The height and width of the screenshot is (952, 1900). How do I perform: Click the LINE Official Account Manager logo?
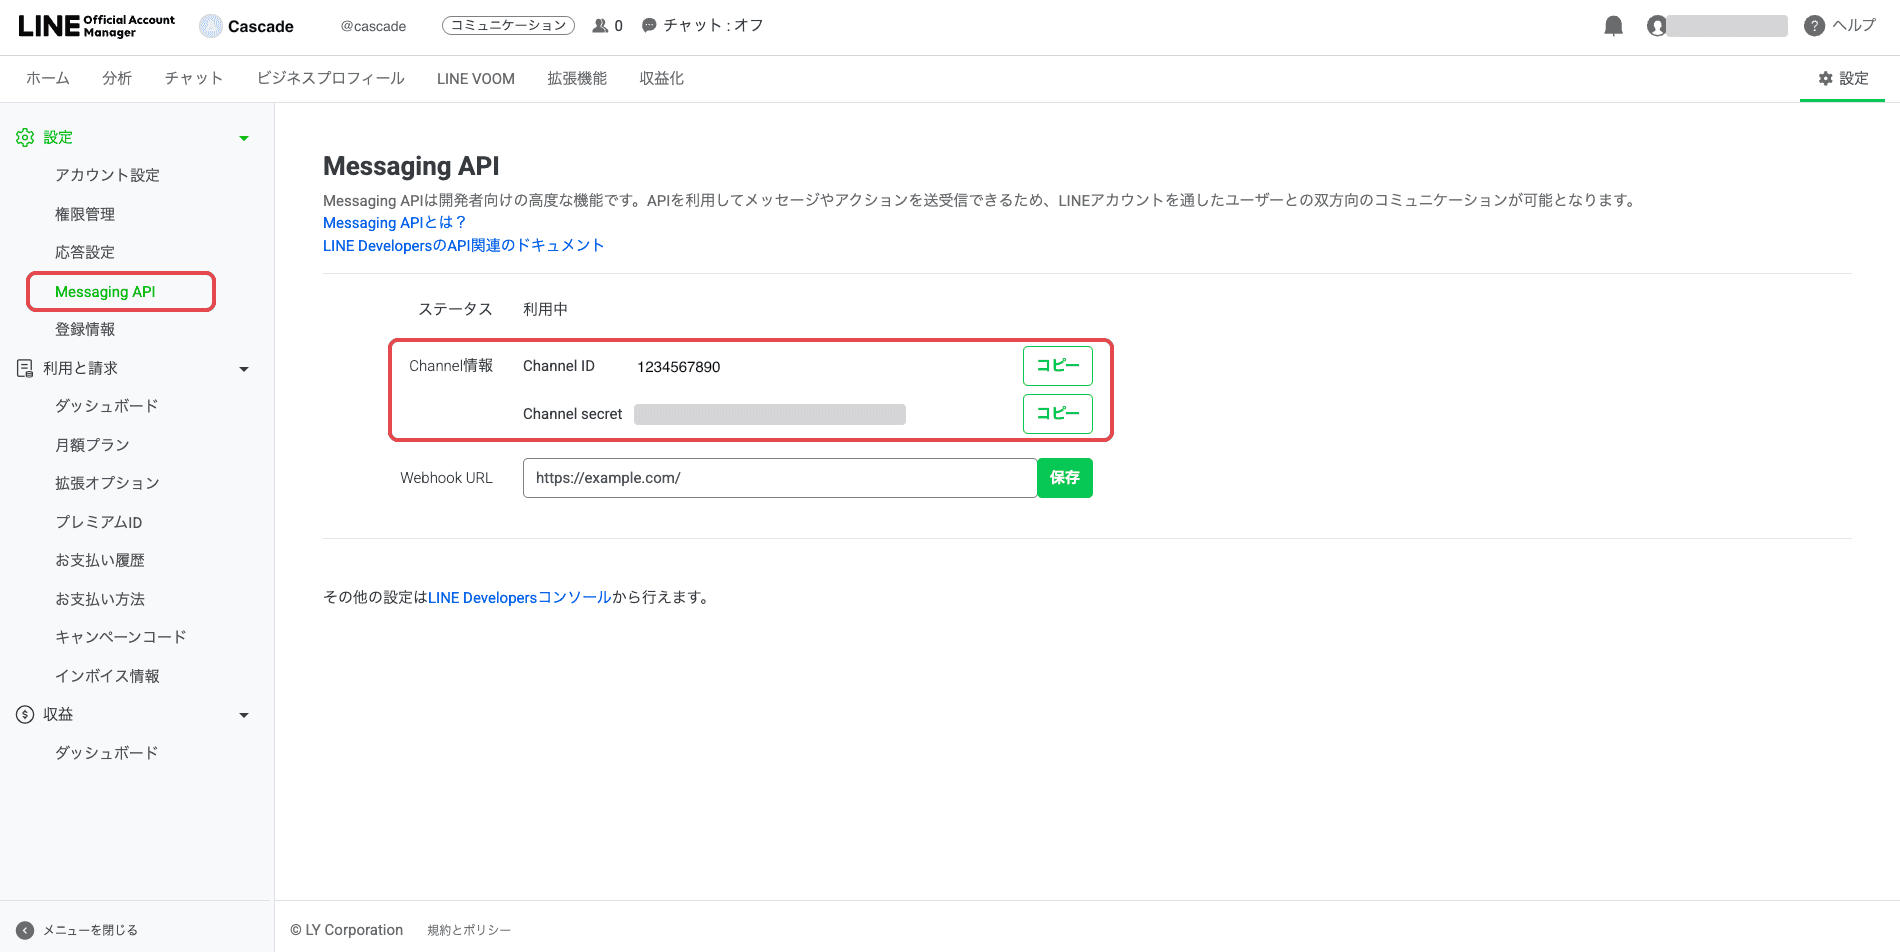pos(96,26)
